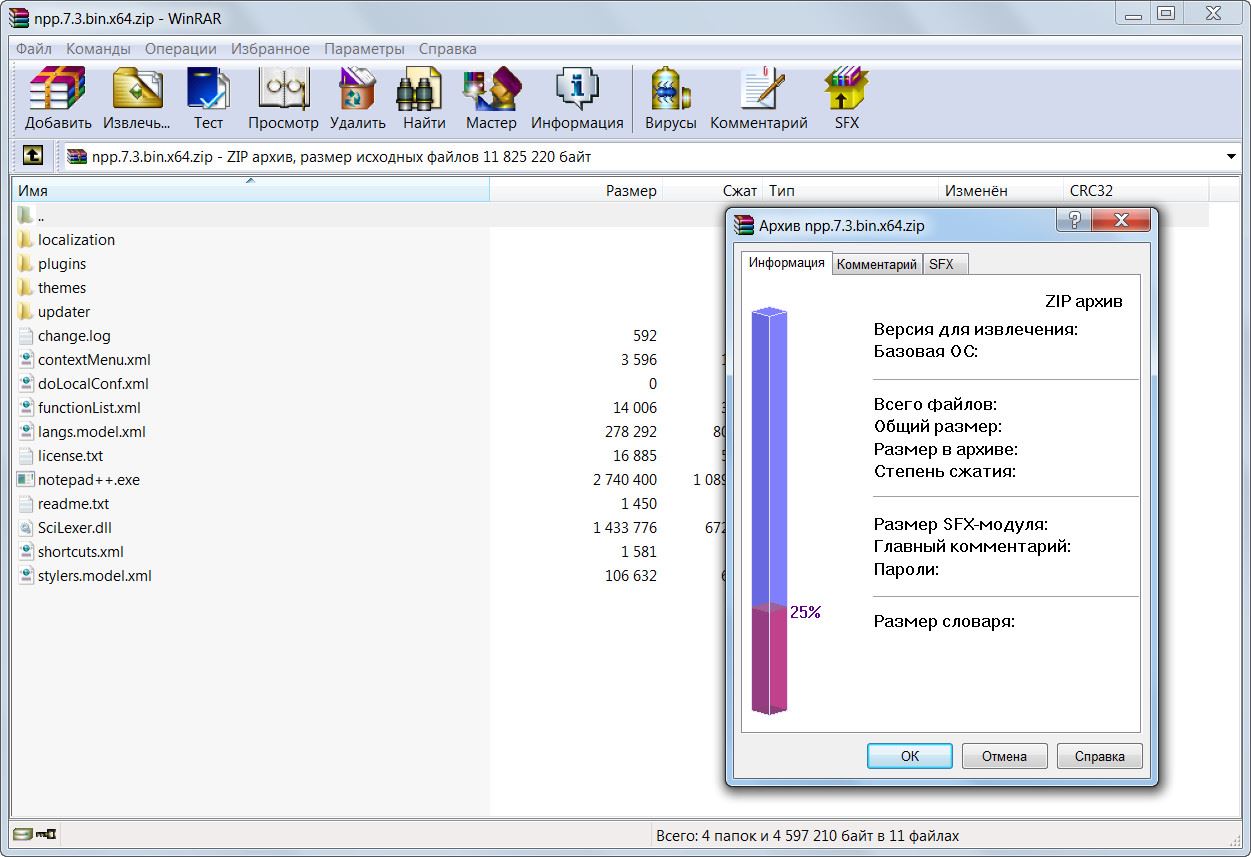
Task: Click the key password icon in status bar
Action: 46,834
